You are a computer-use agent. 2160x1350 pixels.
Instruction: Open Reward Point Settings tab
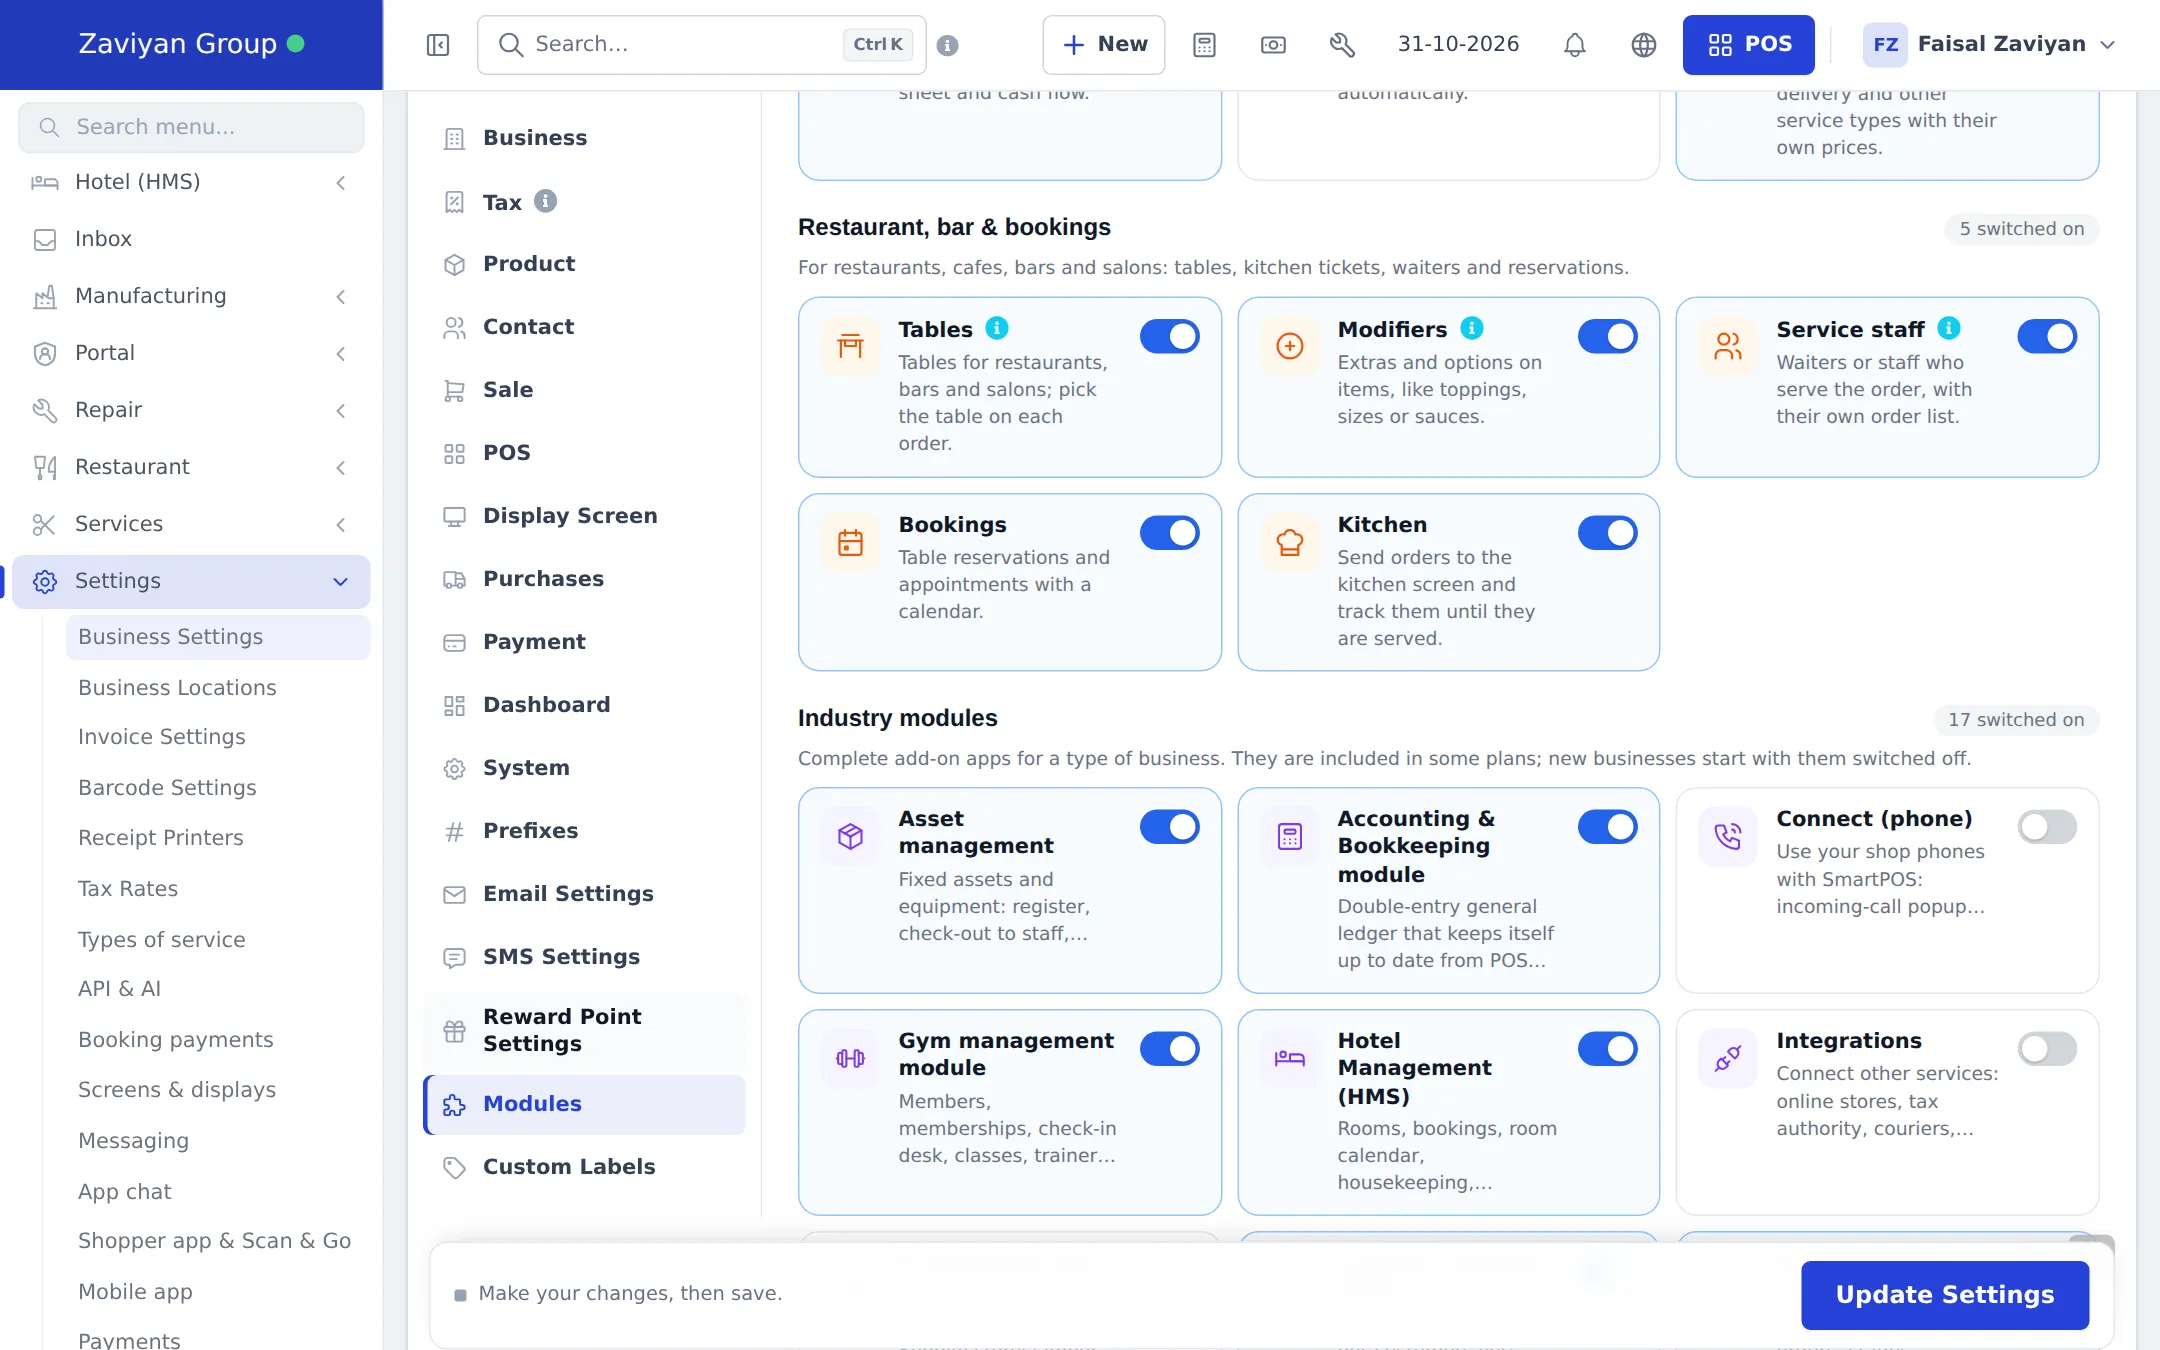(x=585, y=1030)
